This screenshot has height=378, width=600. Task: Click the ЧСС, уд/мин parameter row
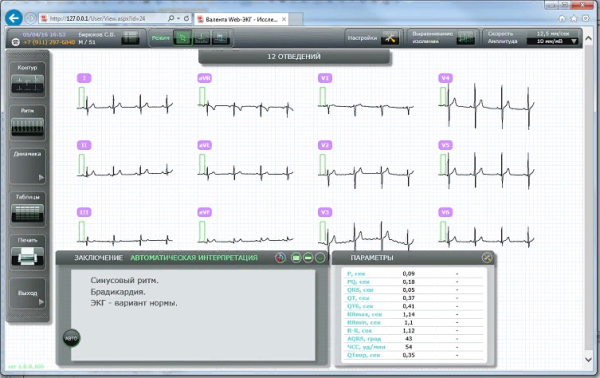coord(414,347)
